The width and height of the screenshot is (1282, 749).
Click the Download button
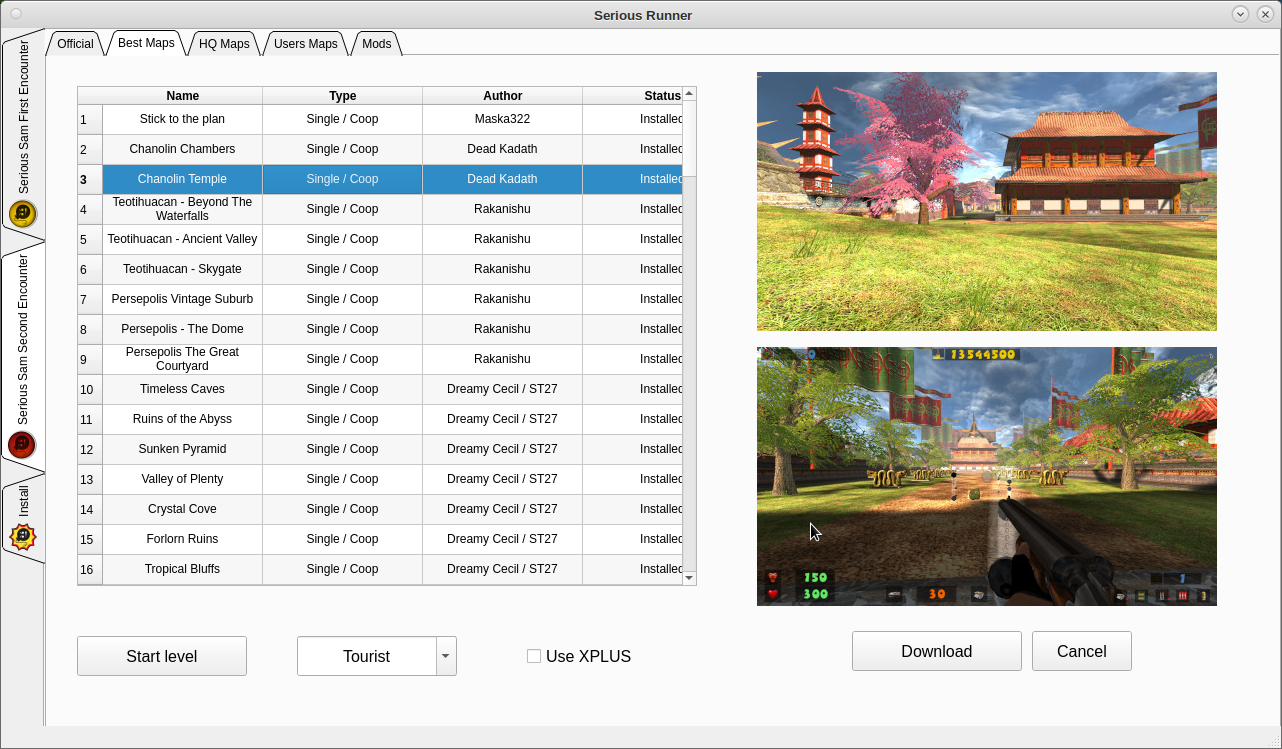pyautogui.click(x=937, y=651)
